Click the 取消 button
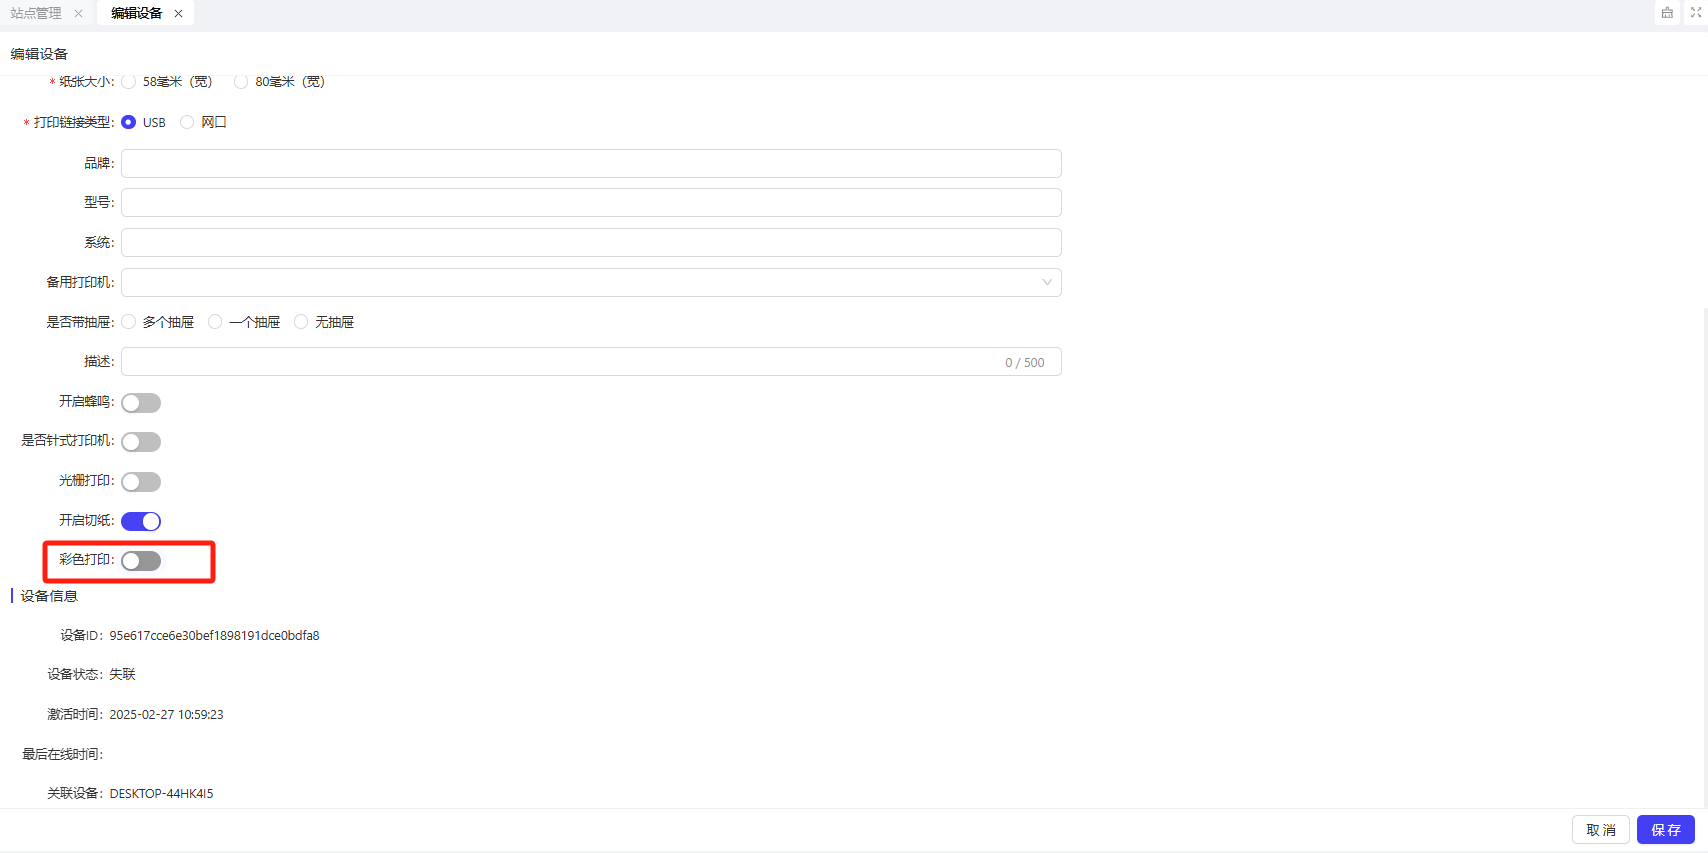Image resolution: width=1708 pixels, height=853 pixels. tap(1600, 830)
